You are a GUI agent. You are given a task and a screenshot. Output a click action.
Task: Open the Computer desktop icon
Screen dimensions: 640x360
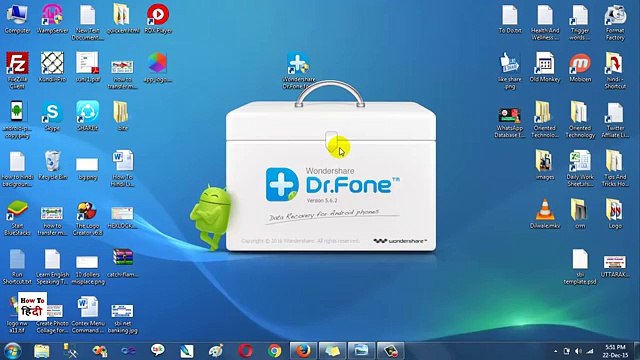pyautogui.click(x=17, y=19)
